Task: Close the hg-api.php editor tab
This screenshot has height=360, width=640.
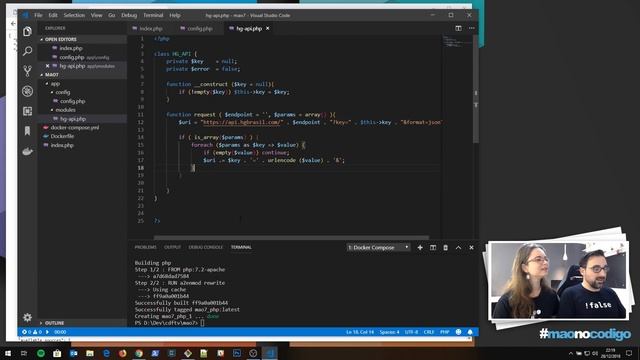Action: click(x=268, y=28)
